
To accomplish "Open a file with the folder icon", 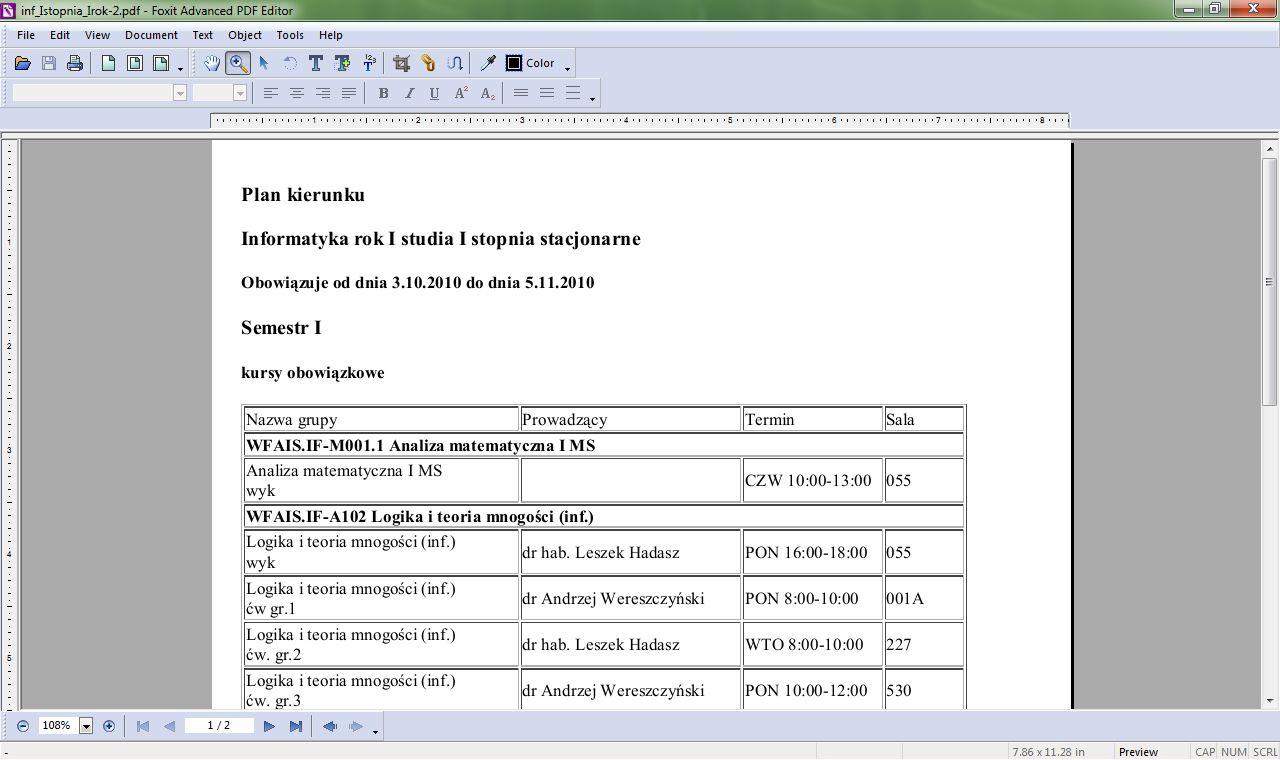I will coord(22,63).
